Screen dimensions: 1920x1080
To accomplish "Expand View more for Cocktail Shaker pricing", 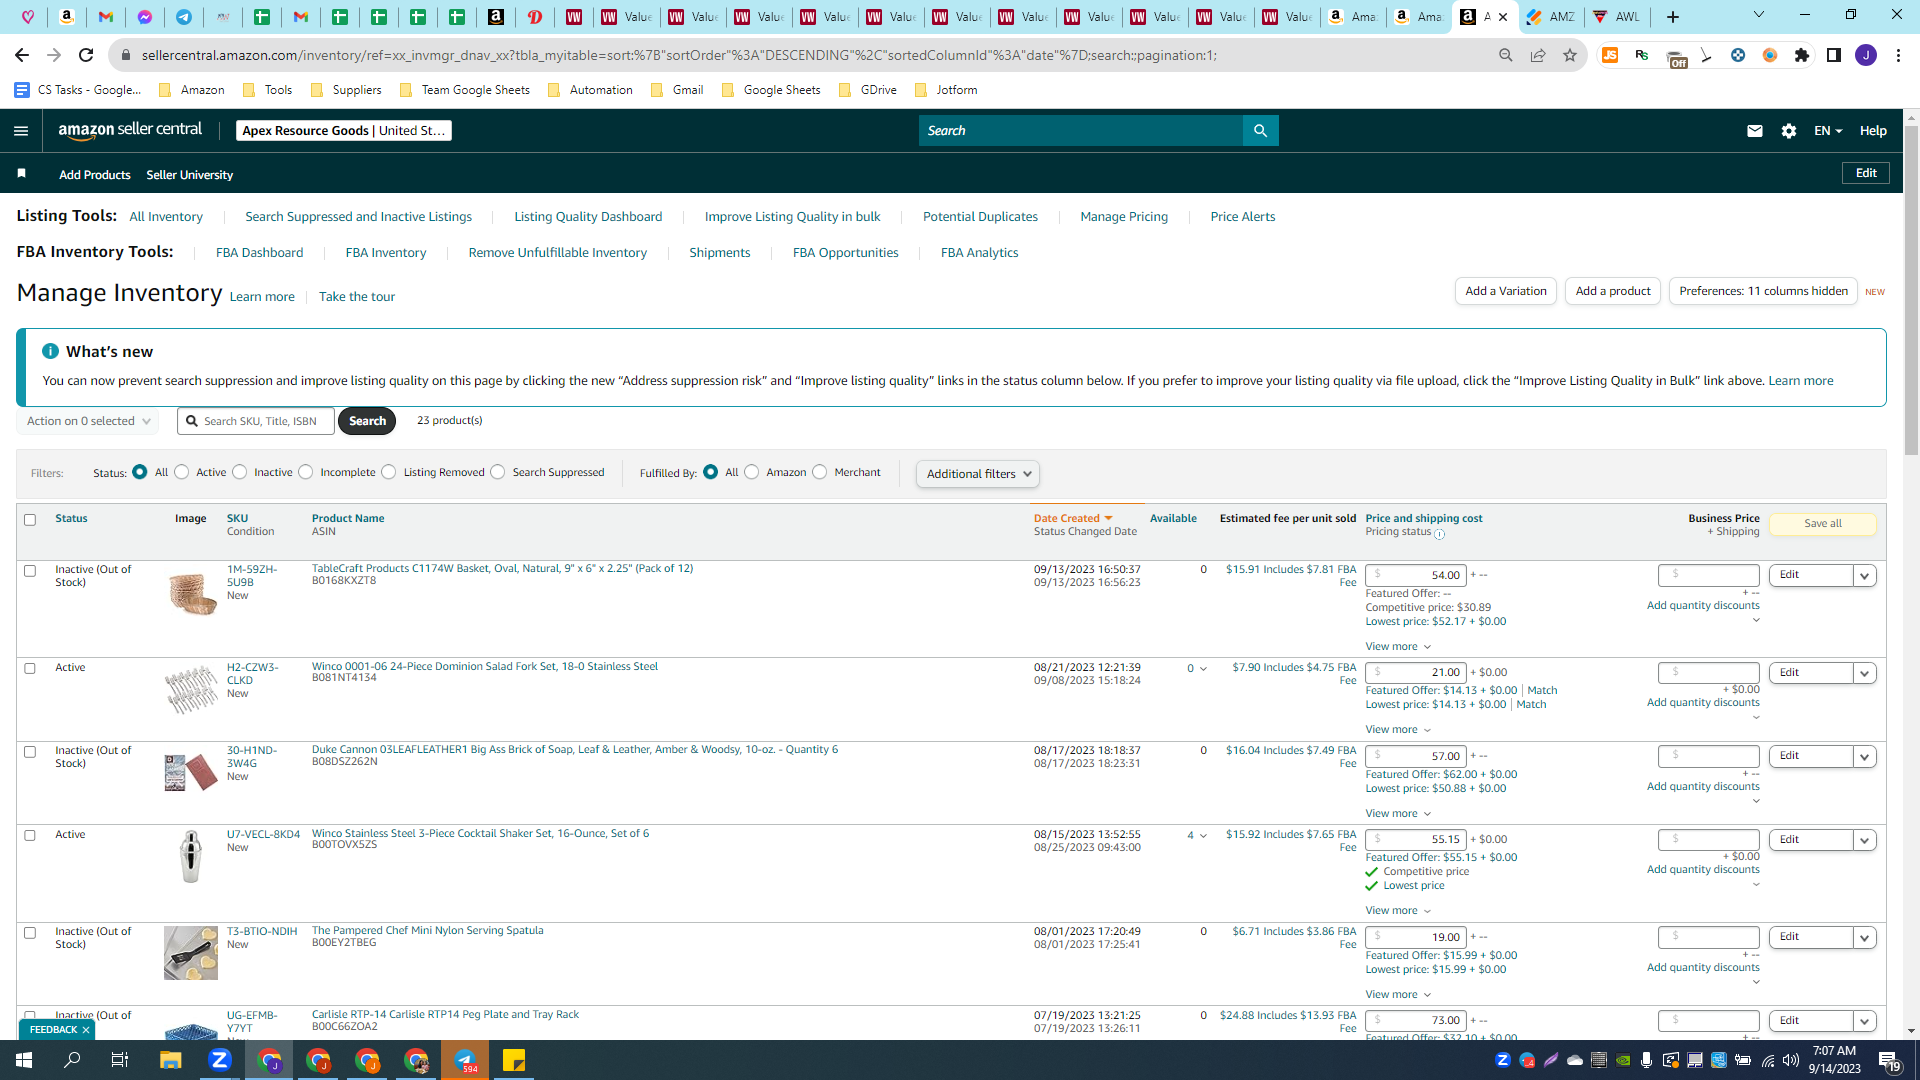I will point(1398,911).
